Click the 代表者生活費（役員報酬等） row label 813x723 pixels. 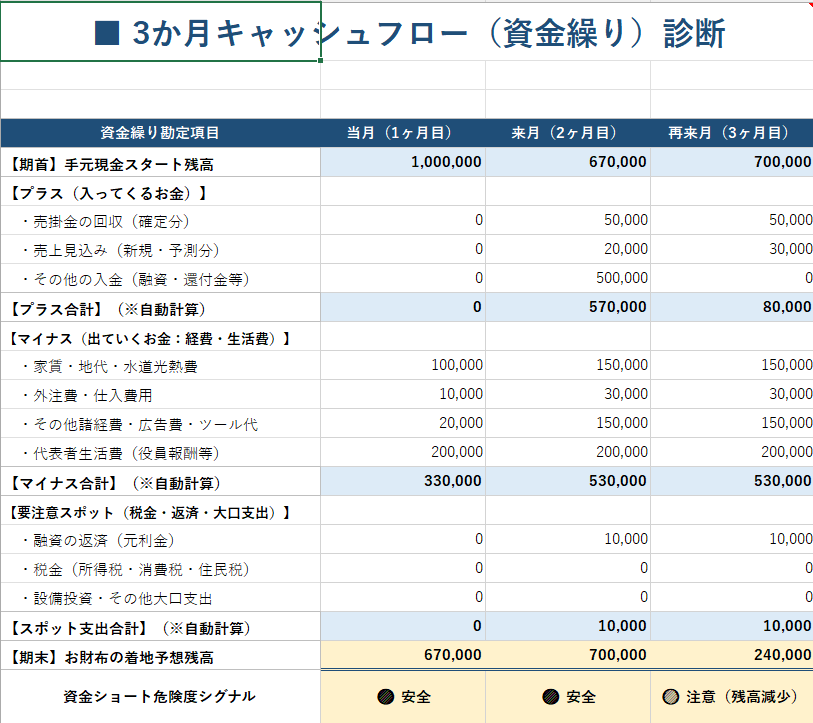(x=121, y=454)
